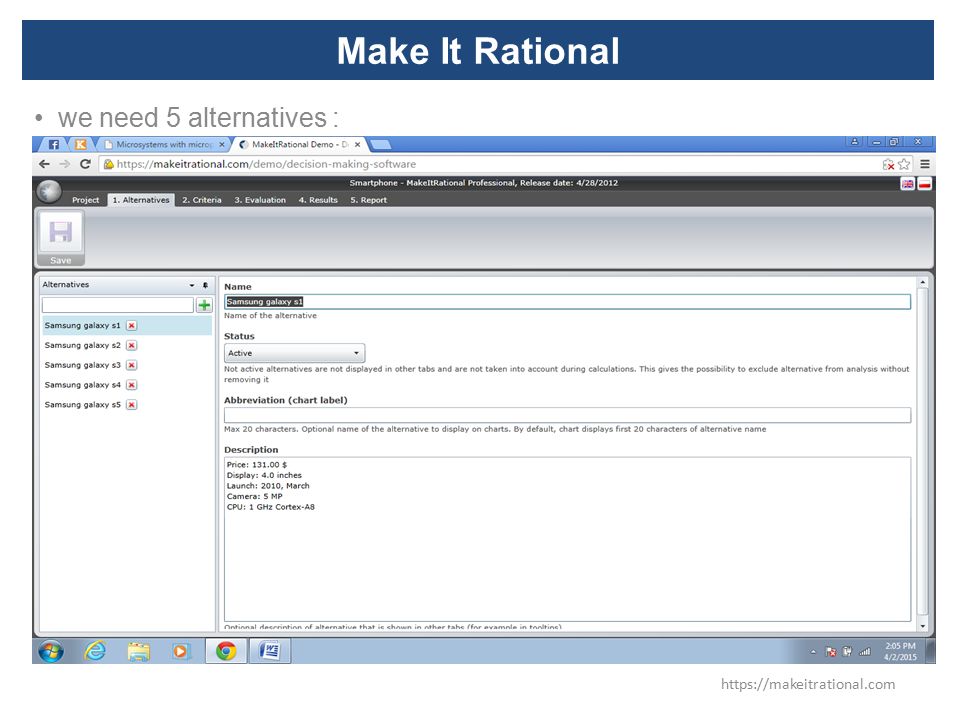
Task: Switch language to English flag
Action: [x=908, y=184]
